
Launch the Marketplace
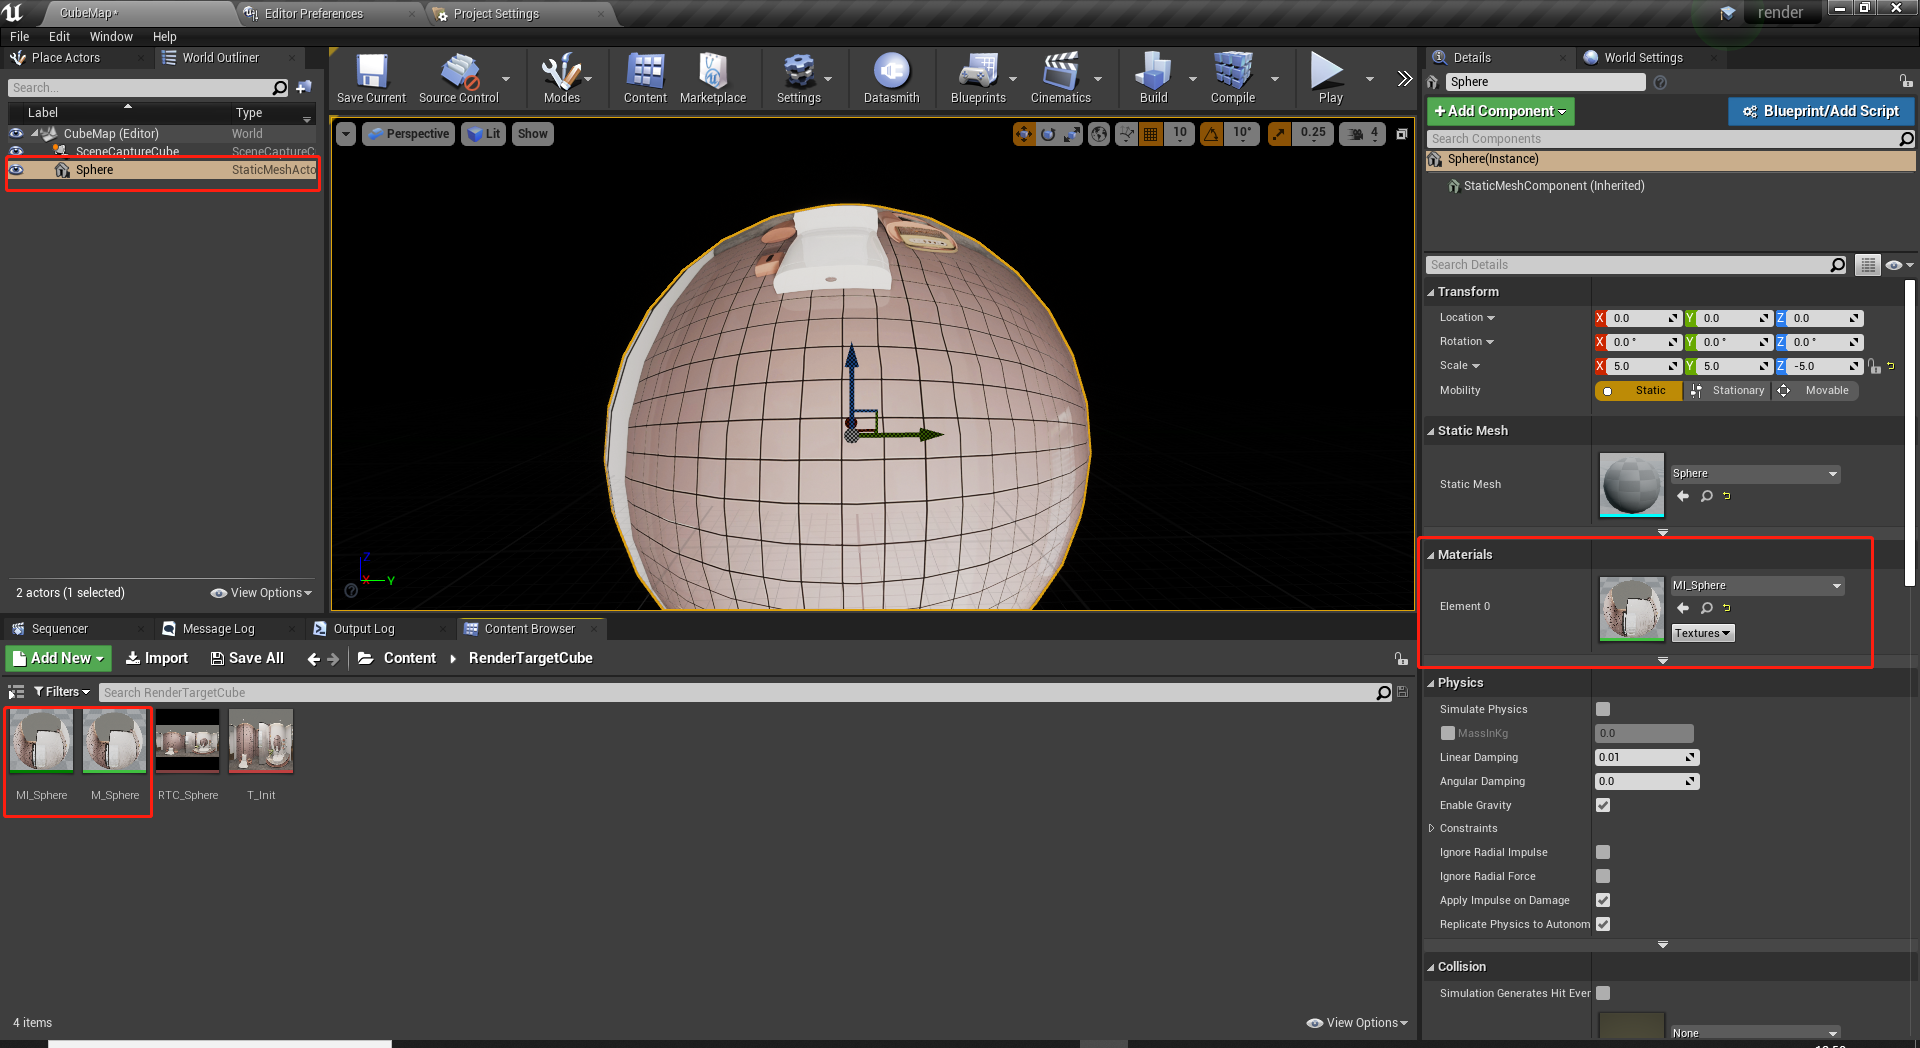click(713, 78)
